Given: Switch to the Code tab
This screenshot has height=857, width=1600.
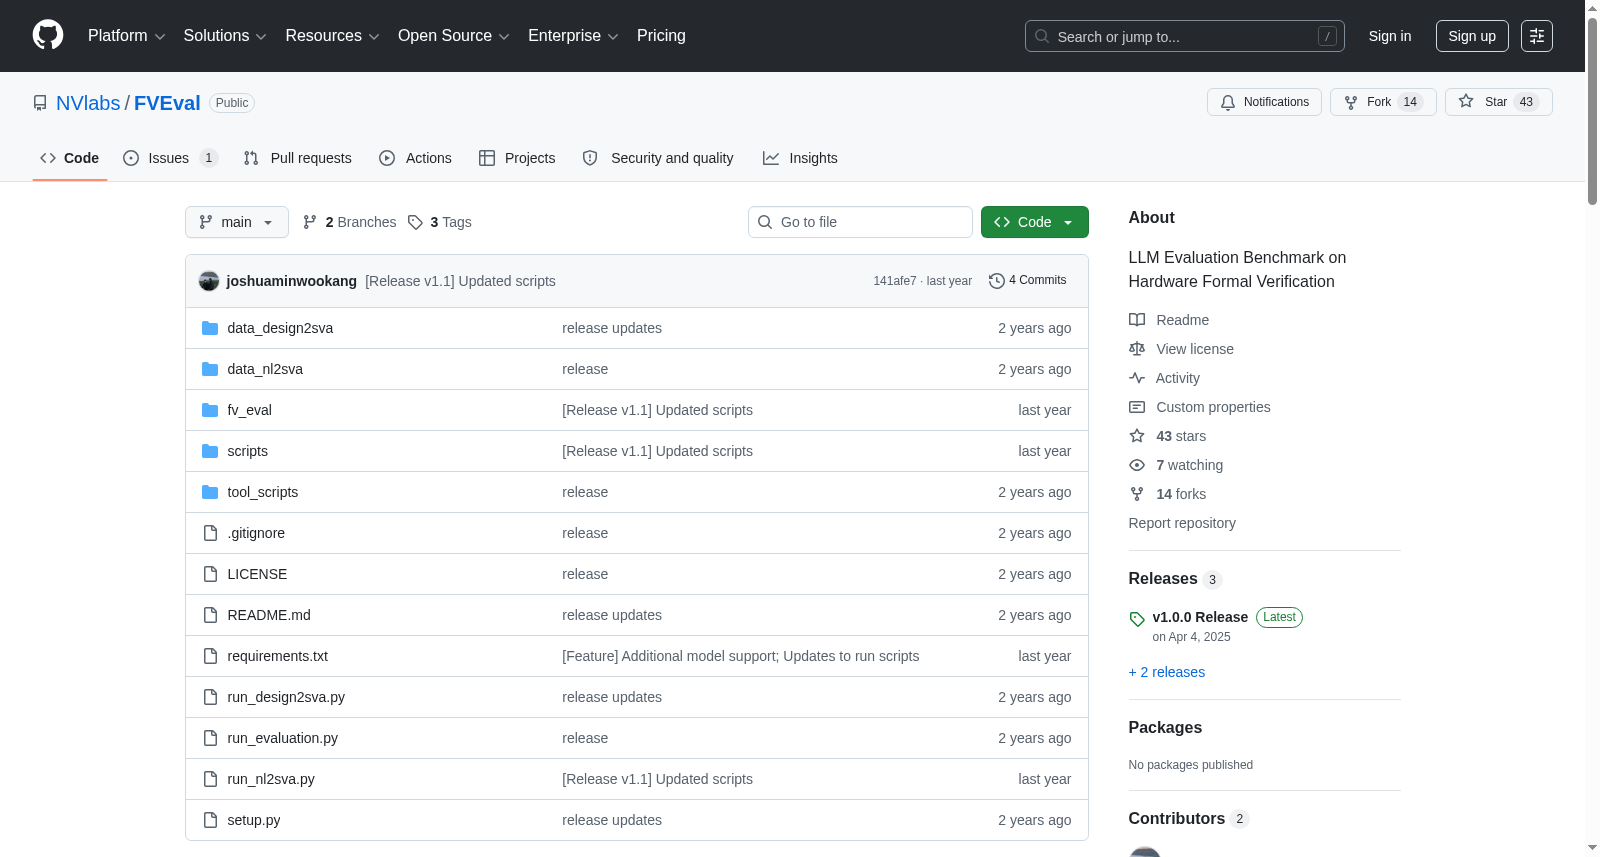Looking at the screenshot, I should 70,158.
